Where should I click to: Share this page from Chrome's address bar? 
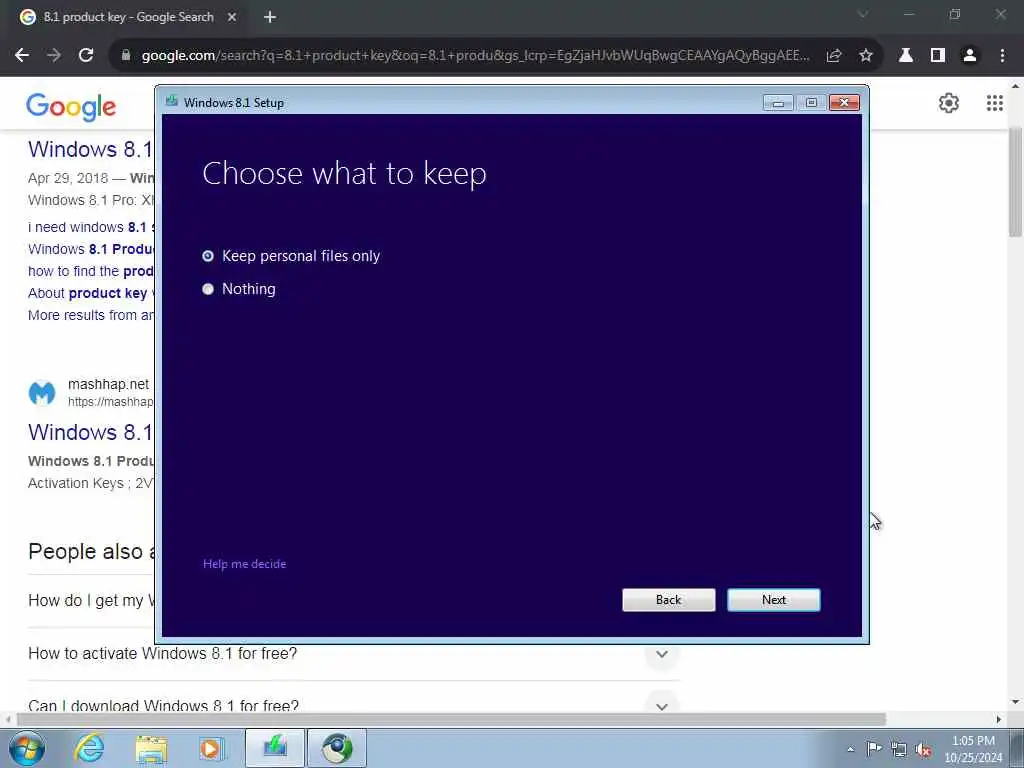click(x=833, y=56)
